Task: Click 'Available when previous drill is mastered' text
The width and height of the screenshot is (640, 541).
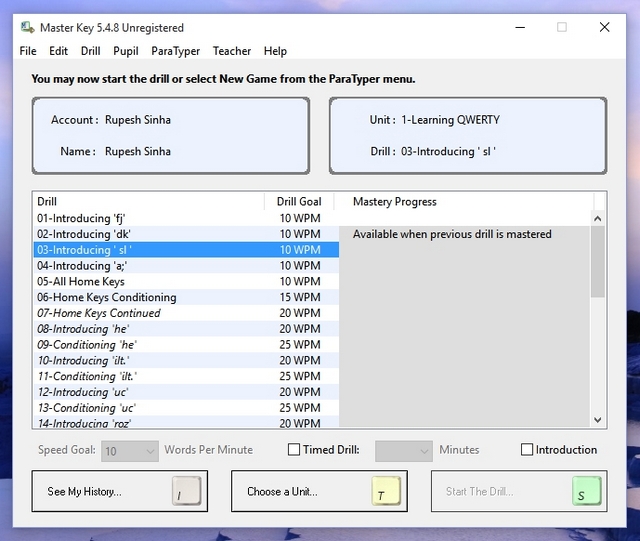Action: point(452,234)
